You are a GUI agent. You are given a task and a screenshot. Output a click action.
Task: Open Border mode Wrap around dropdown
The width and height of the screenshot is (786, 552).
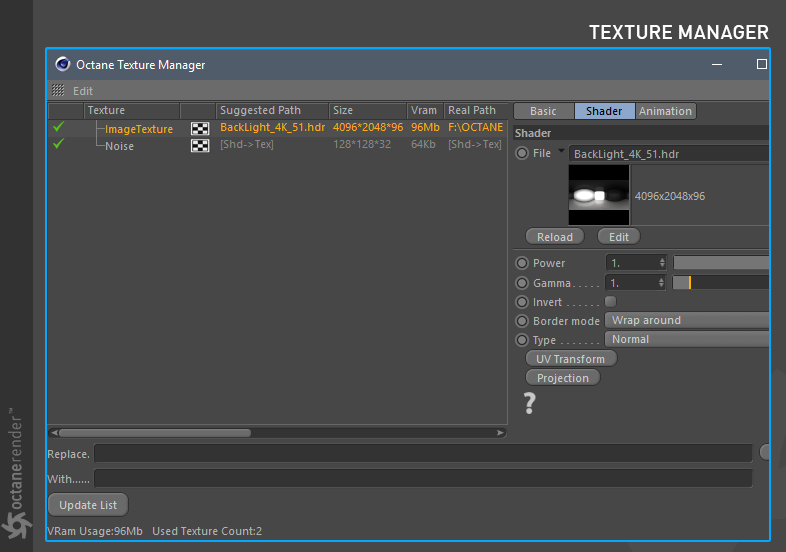point(687,320)
